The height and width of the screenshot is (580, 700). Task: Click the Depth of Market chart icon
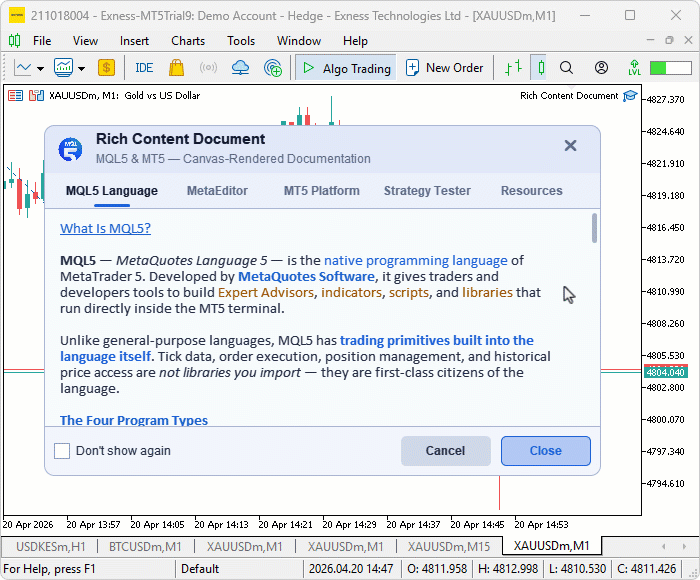tap(15, 96)
